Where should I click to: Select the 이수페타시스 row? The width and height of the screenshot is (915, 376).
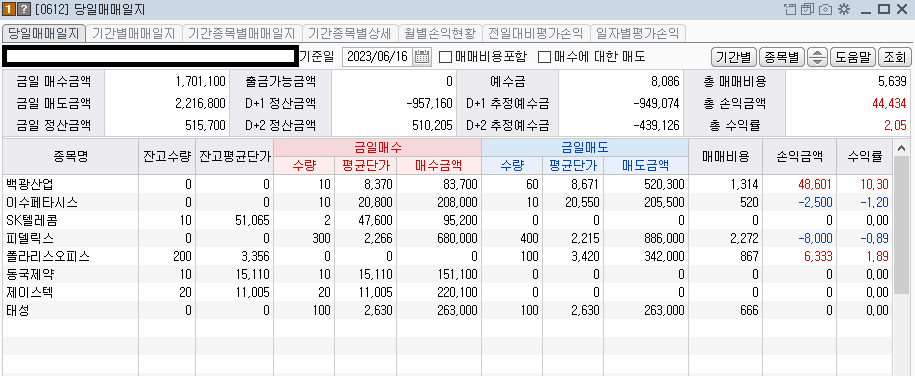(x=448, y=203)
